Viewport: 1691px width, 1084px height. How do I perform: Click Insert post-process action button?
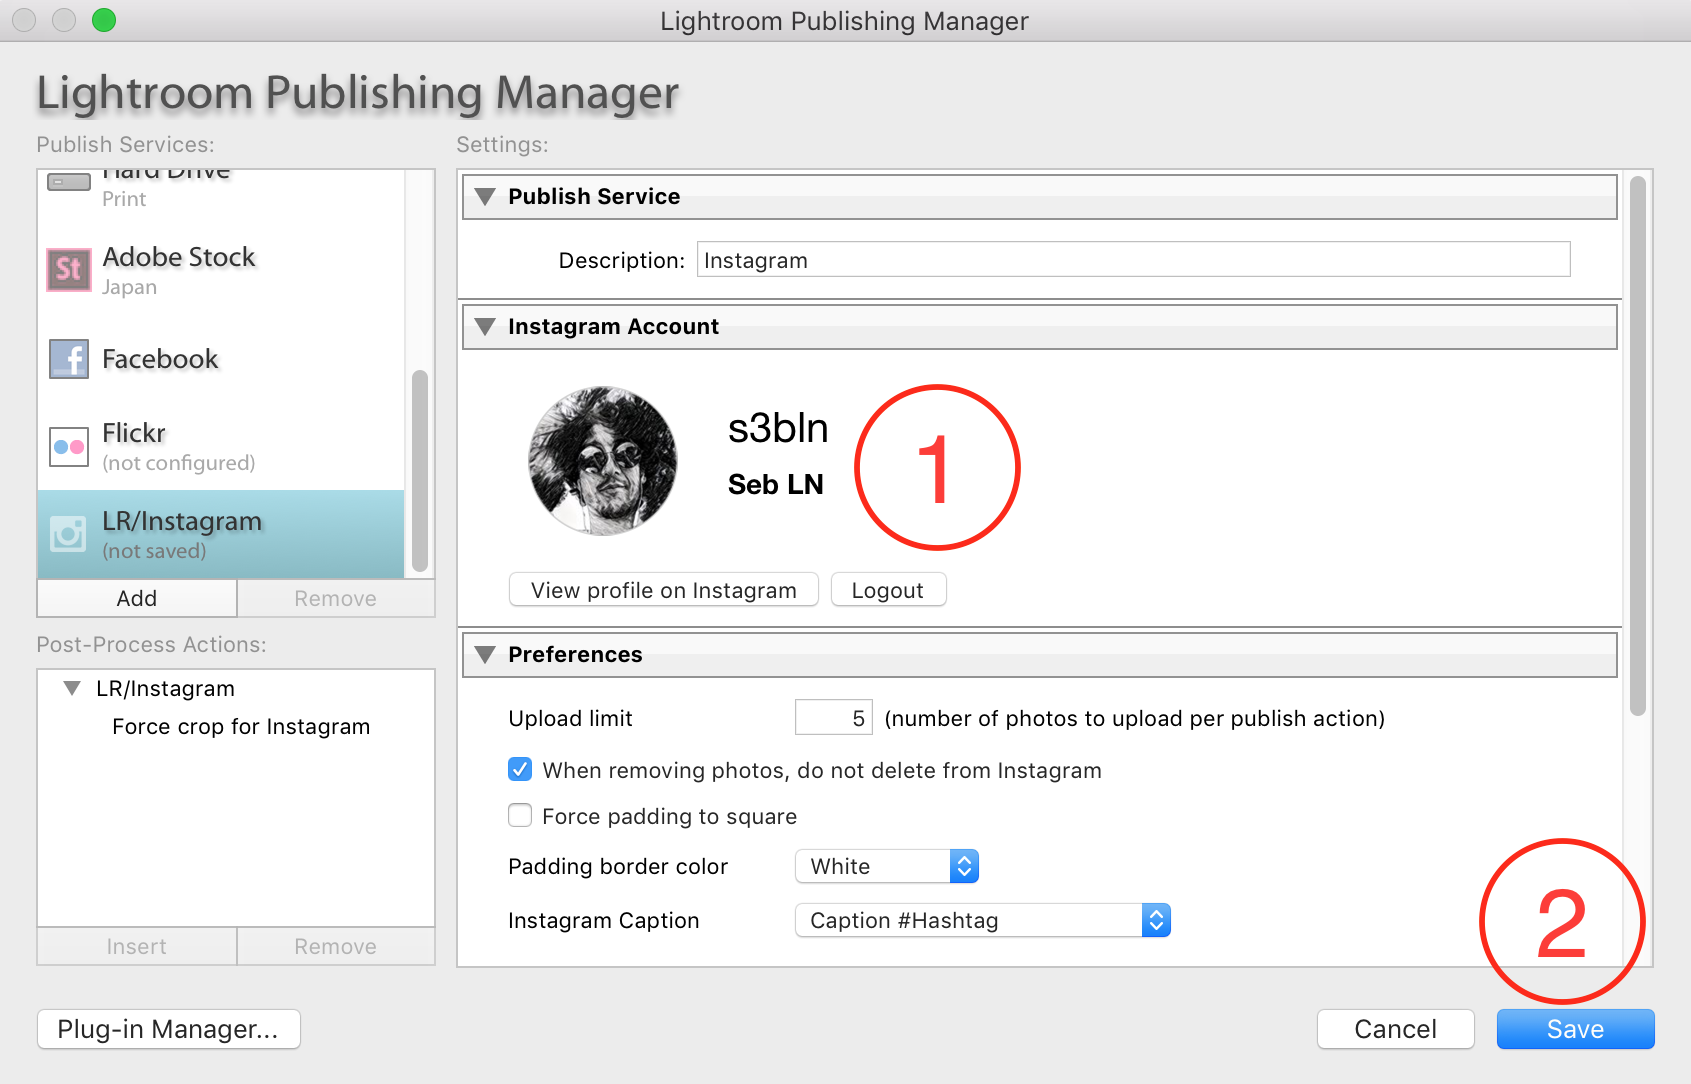click(137, 946)
